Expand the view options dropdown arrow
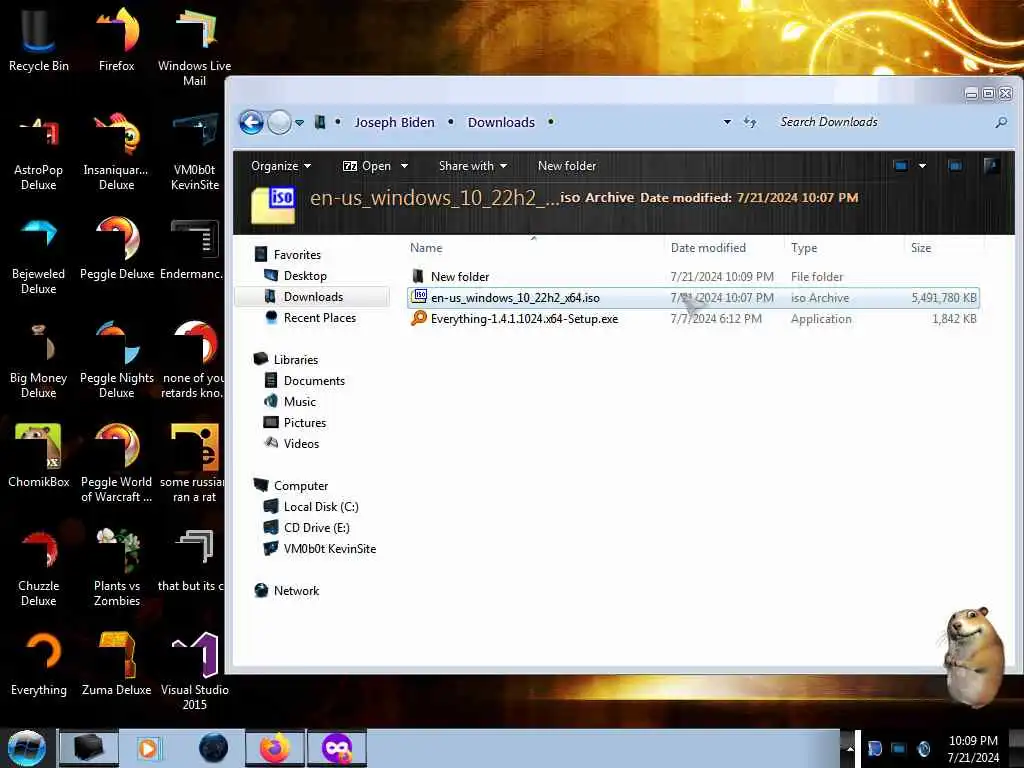1024x768 pixels. [x=922, y=166]
